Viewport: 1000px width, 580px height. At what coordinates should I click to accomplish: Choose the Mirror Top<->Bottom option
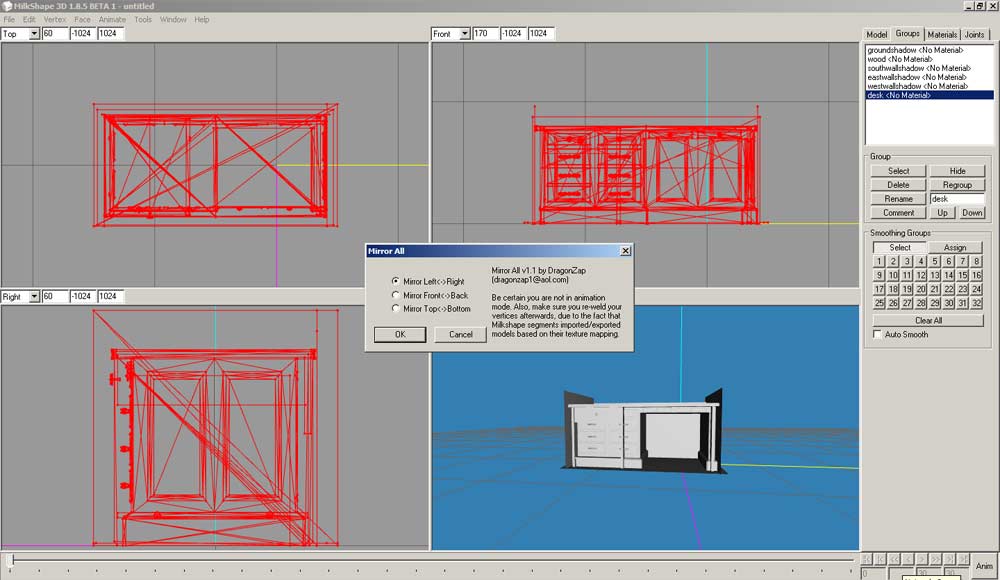396,309
